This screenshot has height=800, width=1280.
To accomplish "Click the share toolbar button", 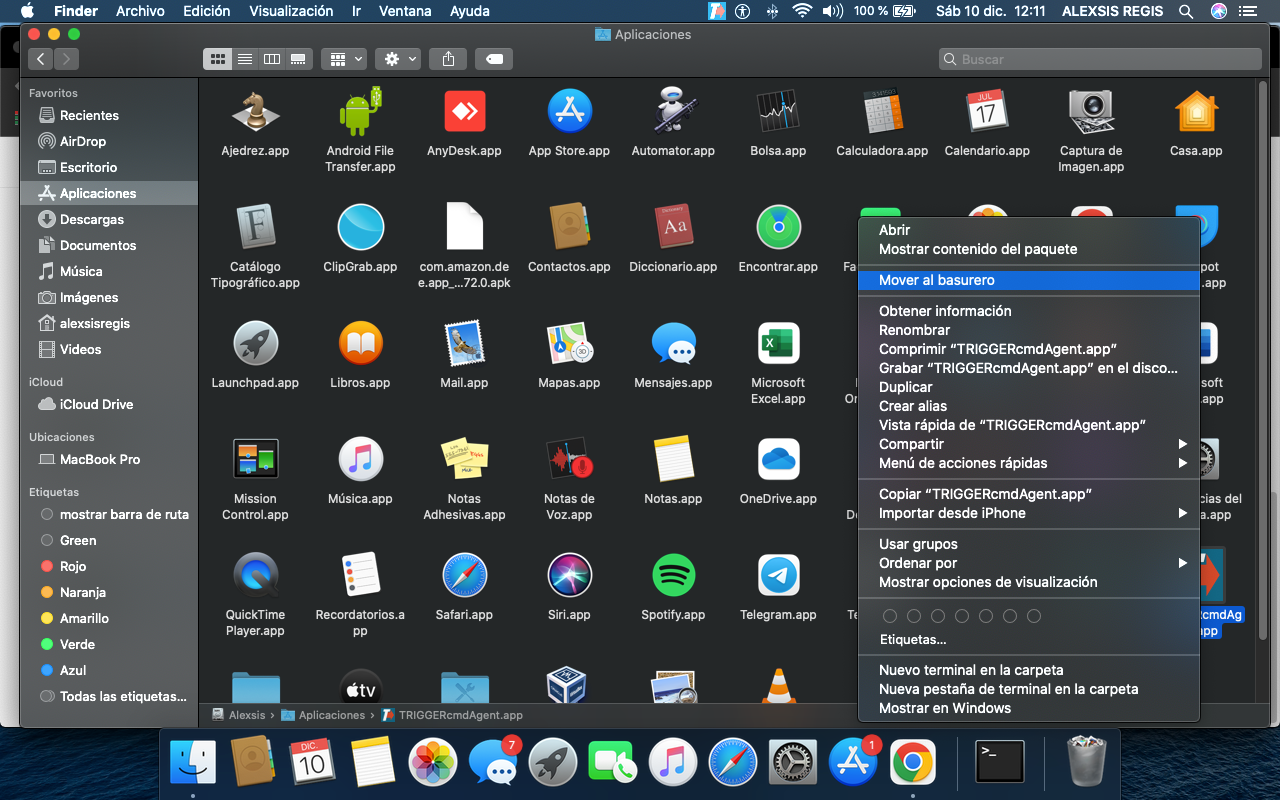I will point(448,59).
